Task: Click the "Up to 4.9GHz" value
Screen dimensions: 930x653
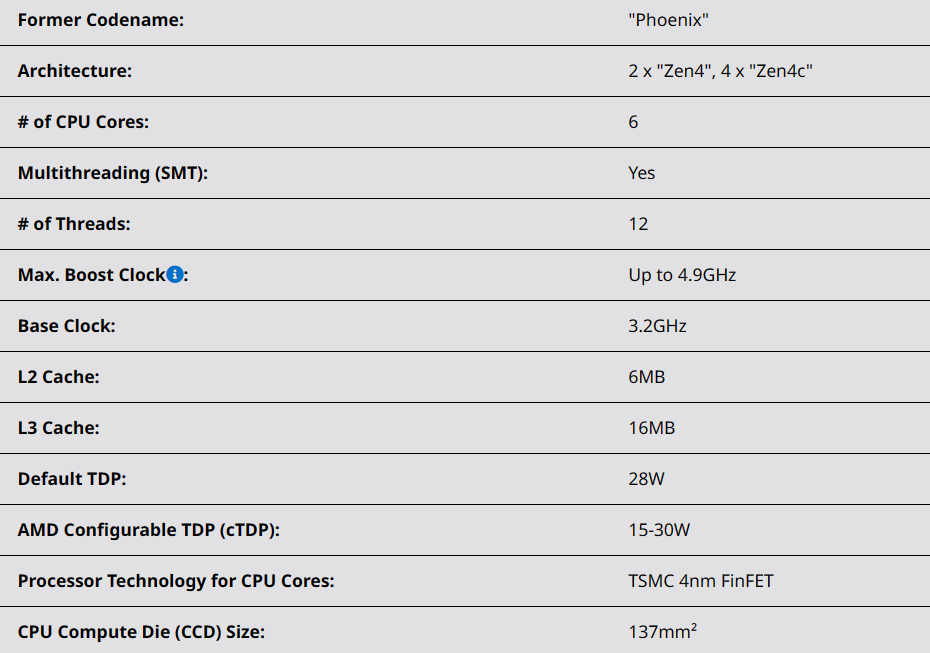Action: 682,275
